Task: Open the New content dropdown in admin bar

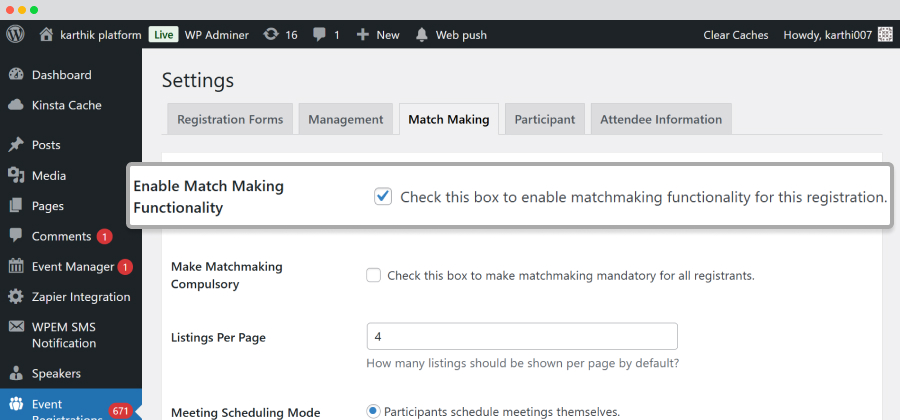Action: point(378,35)
